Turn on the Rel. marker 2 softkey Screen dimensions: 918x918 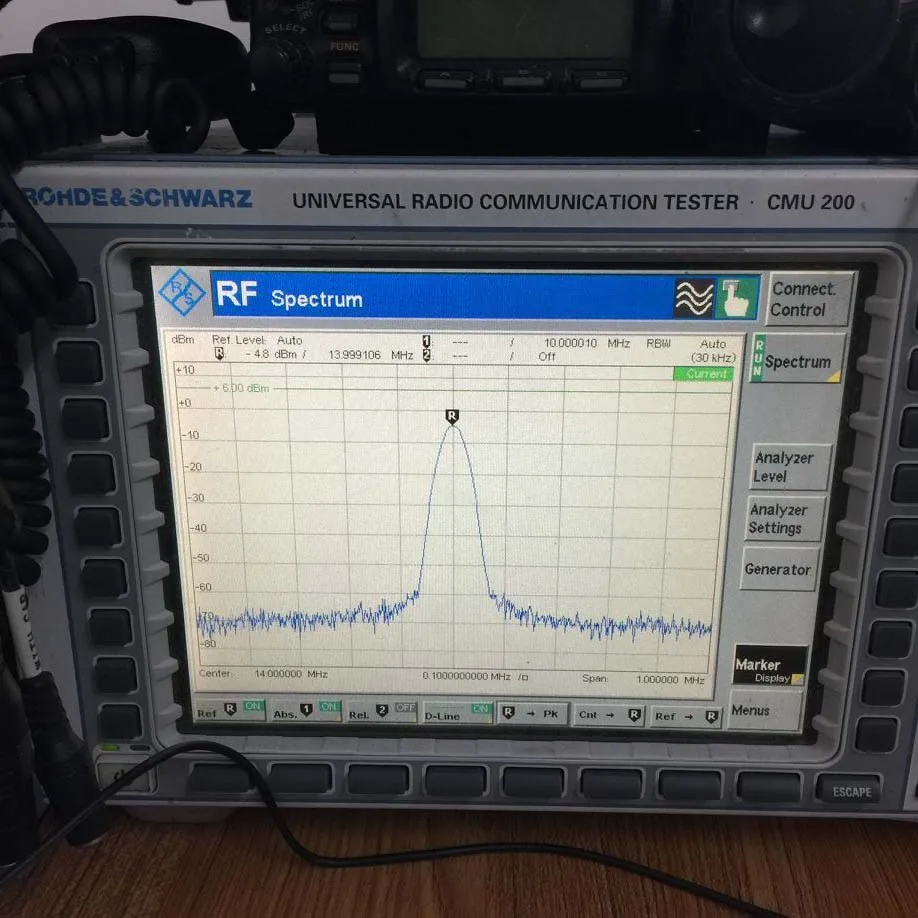(x=381, y=711)
